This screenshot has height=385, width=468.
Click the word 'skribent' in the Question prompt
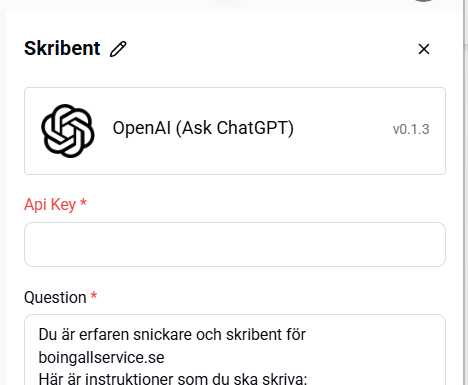click(x=252, y=334)
